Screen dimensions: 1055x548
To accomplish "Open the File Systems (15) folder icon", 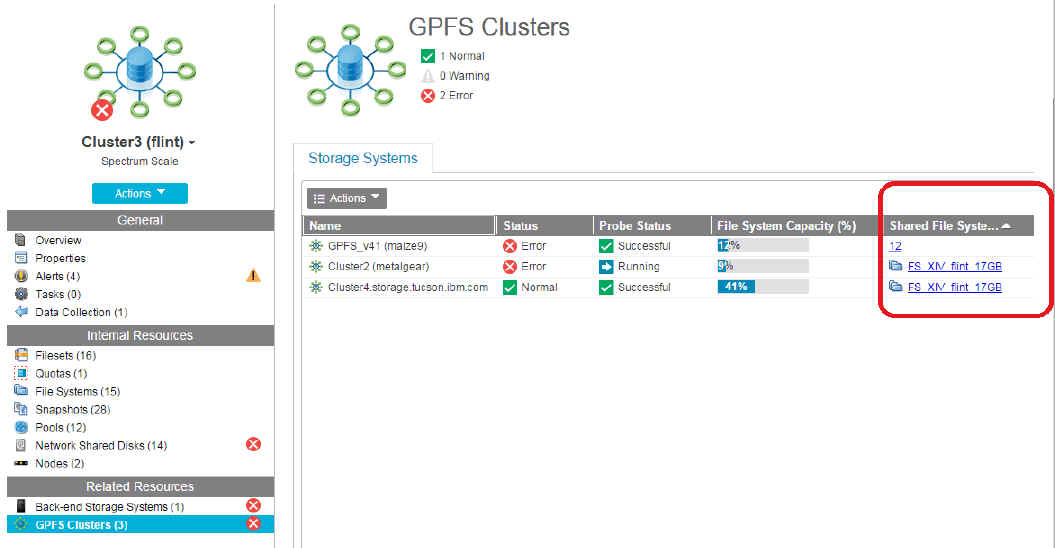I will click(x=21, y=390).
